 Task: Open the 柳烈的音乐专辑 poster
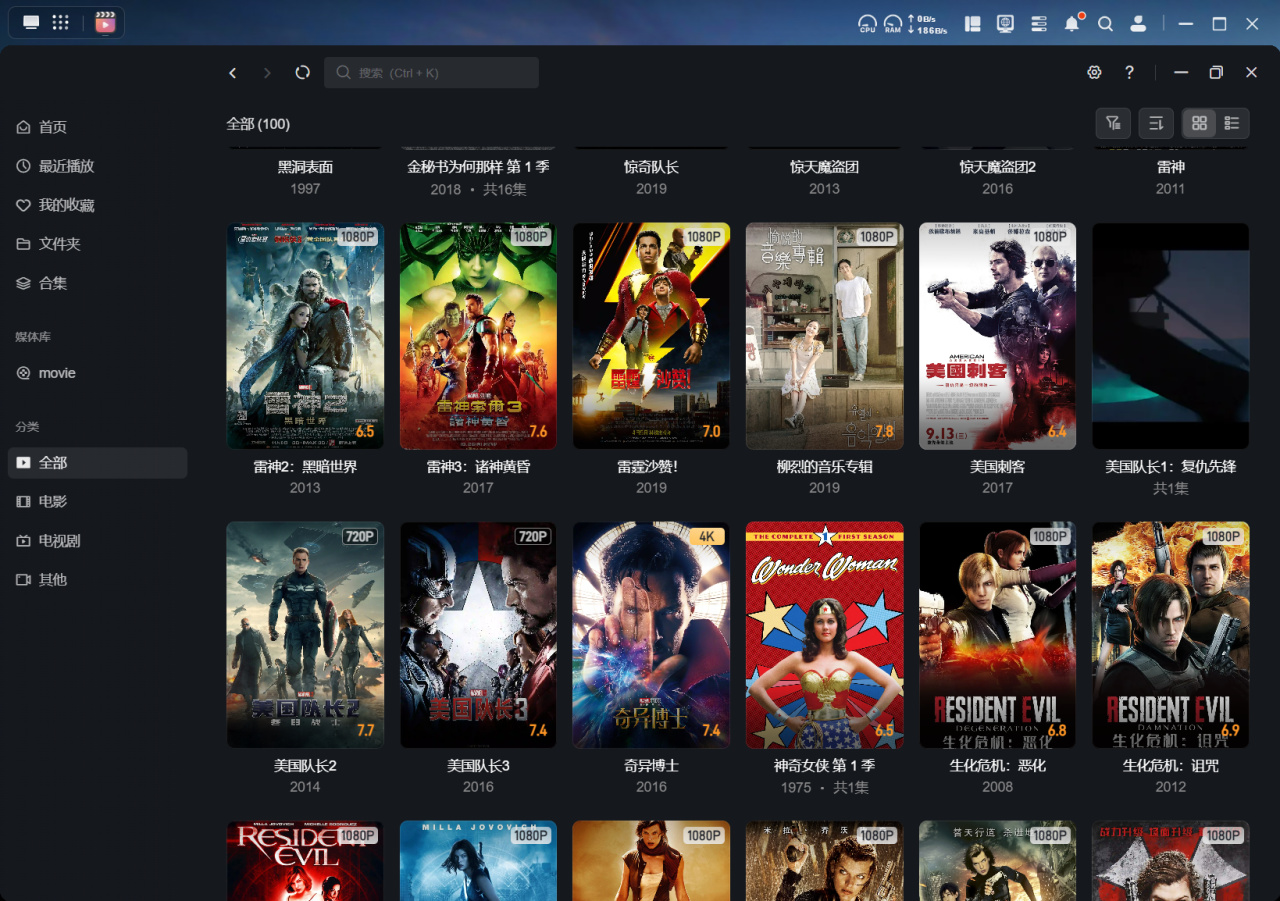824,336
